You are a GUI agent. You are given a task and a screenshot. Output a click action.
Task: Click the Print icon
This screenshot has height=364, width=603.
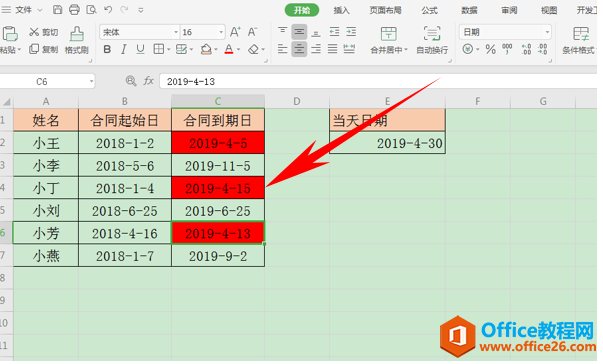point(74,10)
